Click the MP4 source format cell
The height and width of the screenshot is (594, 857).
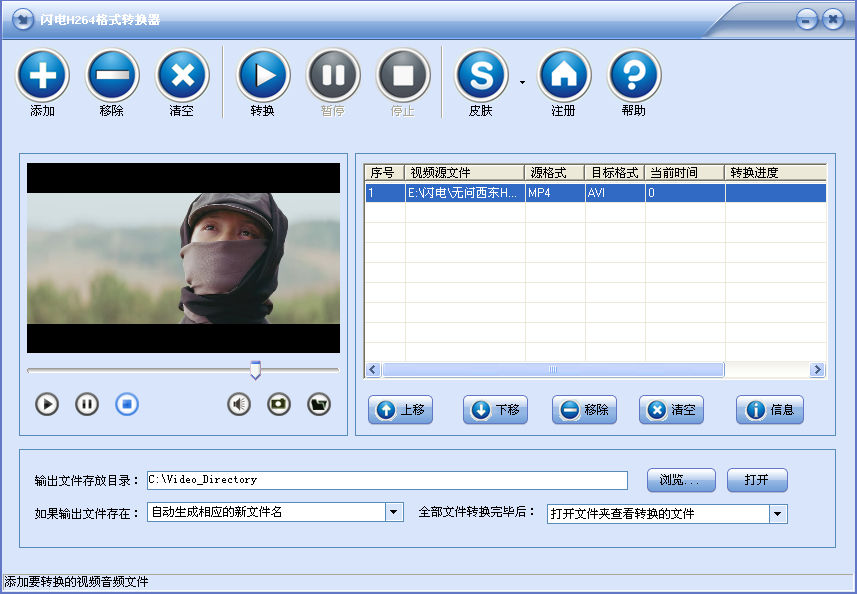pyautogui.click(x=555, y=193)
